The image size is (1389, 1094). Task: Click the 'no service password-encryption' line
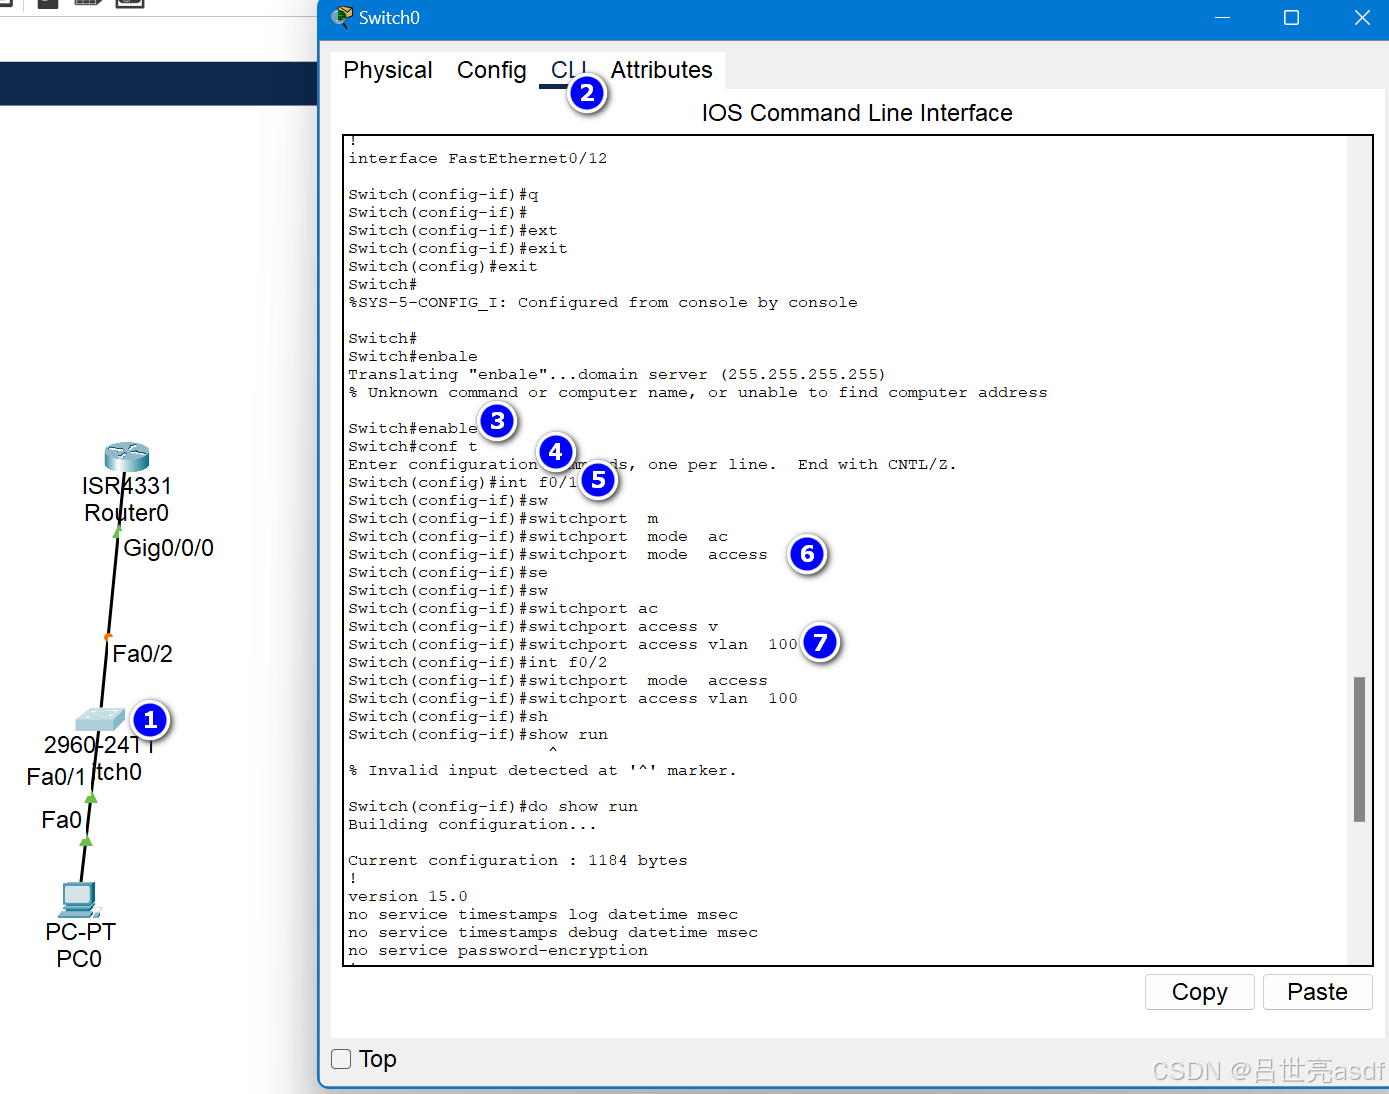coord(497,950)
